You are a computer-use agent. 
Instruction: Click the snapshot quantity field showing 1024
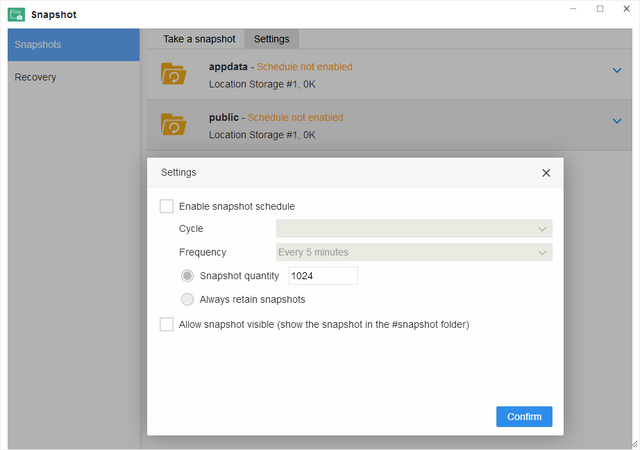coord(323,276)
